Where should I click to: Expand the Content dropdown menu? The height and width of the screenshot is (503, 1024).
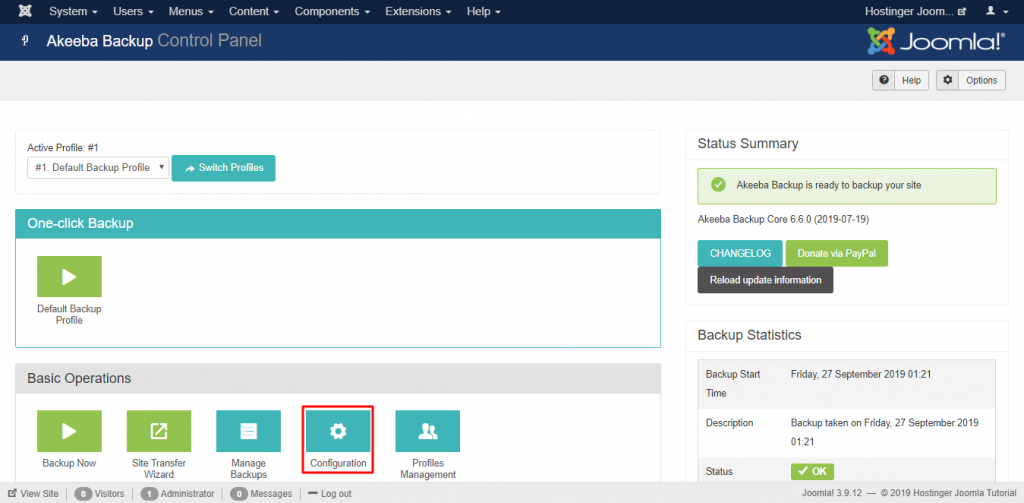click(255, 11)
